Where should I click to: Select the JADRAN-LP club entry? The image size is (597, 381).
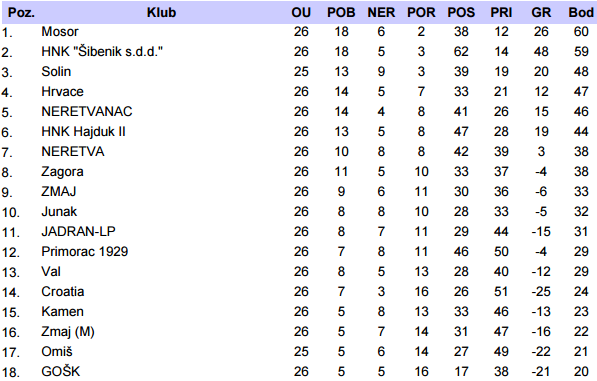78,231
